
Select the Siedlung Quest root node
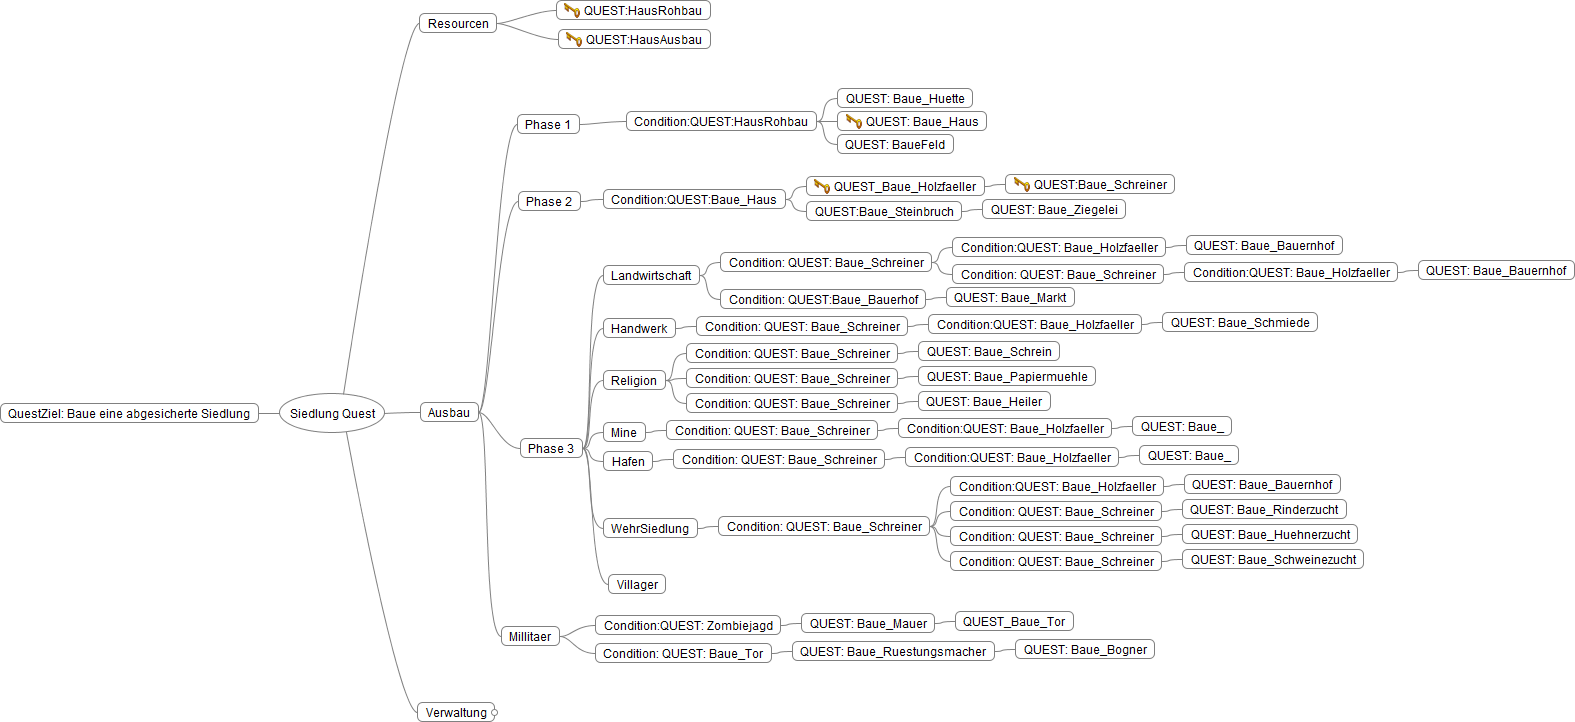332,413
